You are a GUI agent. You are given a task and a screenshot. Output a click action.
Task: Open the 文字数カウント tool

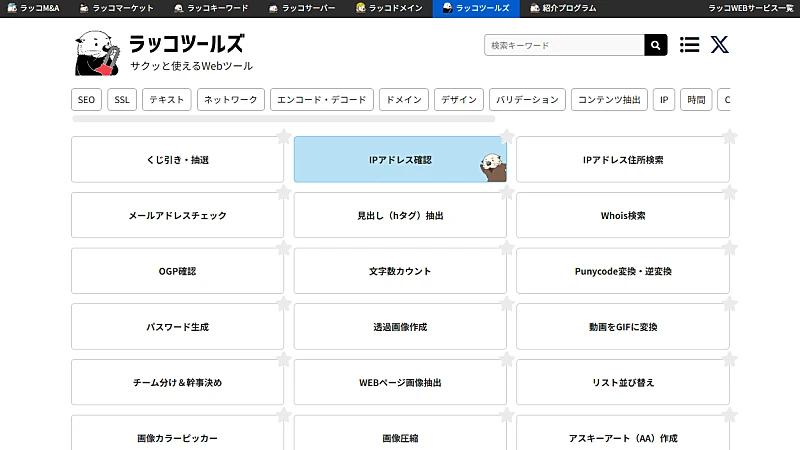tap(400, 270)
